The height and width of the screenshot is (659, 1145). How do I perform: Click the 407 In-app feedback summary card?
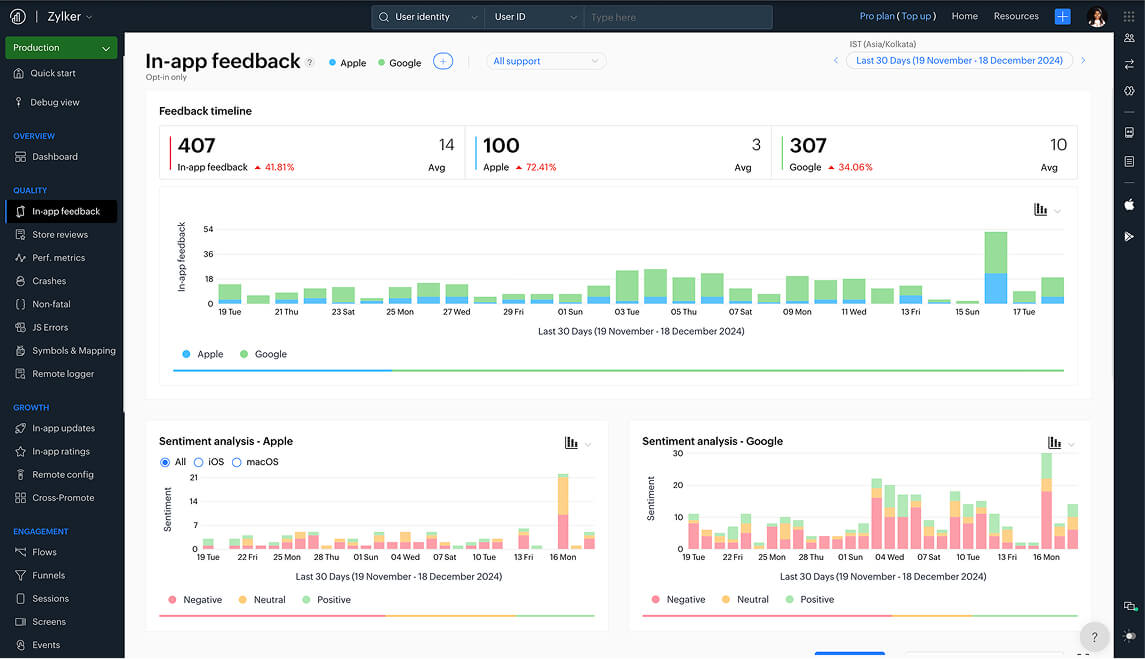tap(313, 152)
